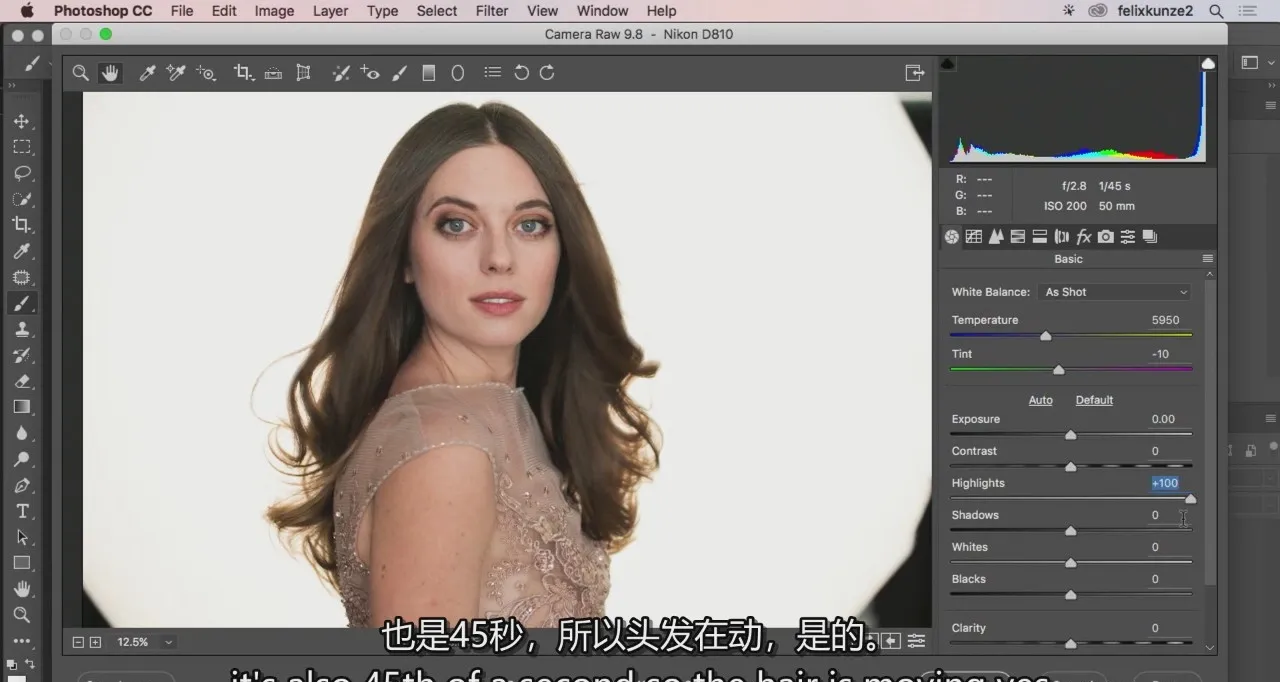Zoom out with the minus button
Viewport: 1280px width, 682px height.
79,642
